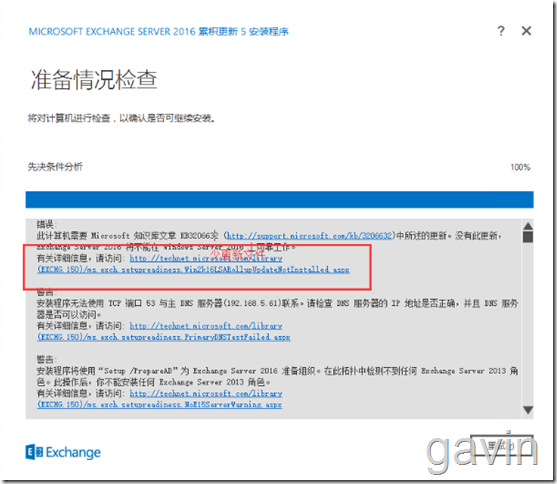Open the Win2k16LSARollupUpdateNotInstalled.aspx link
Image resolution: width=557 pixels, height=484 pixels.
point(193,269)
